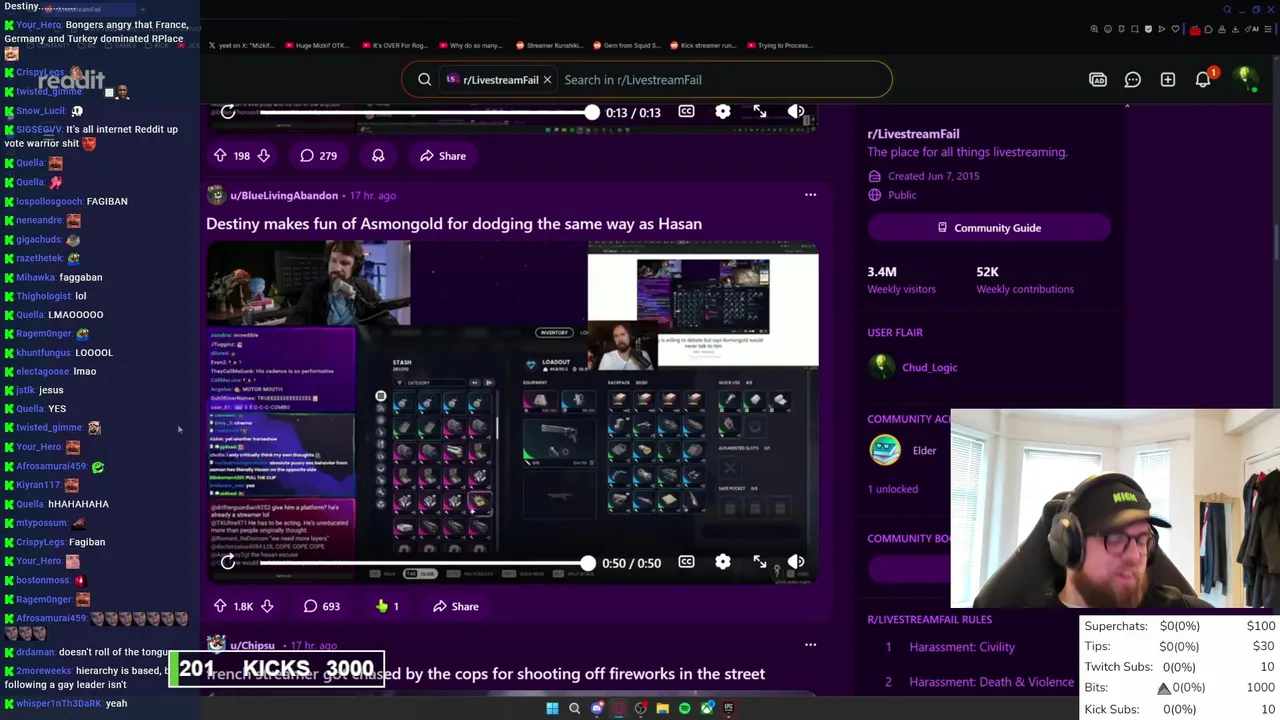Open the Windows Start menu
1280x720 pixels.
click(x=552, y=708)
